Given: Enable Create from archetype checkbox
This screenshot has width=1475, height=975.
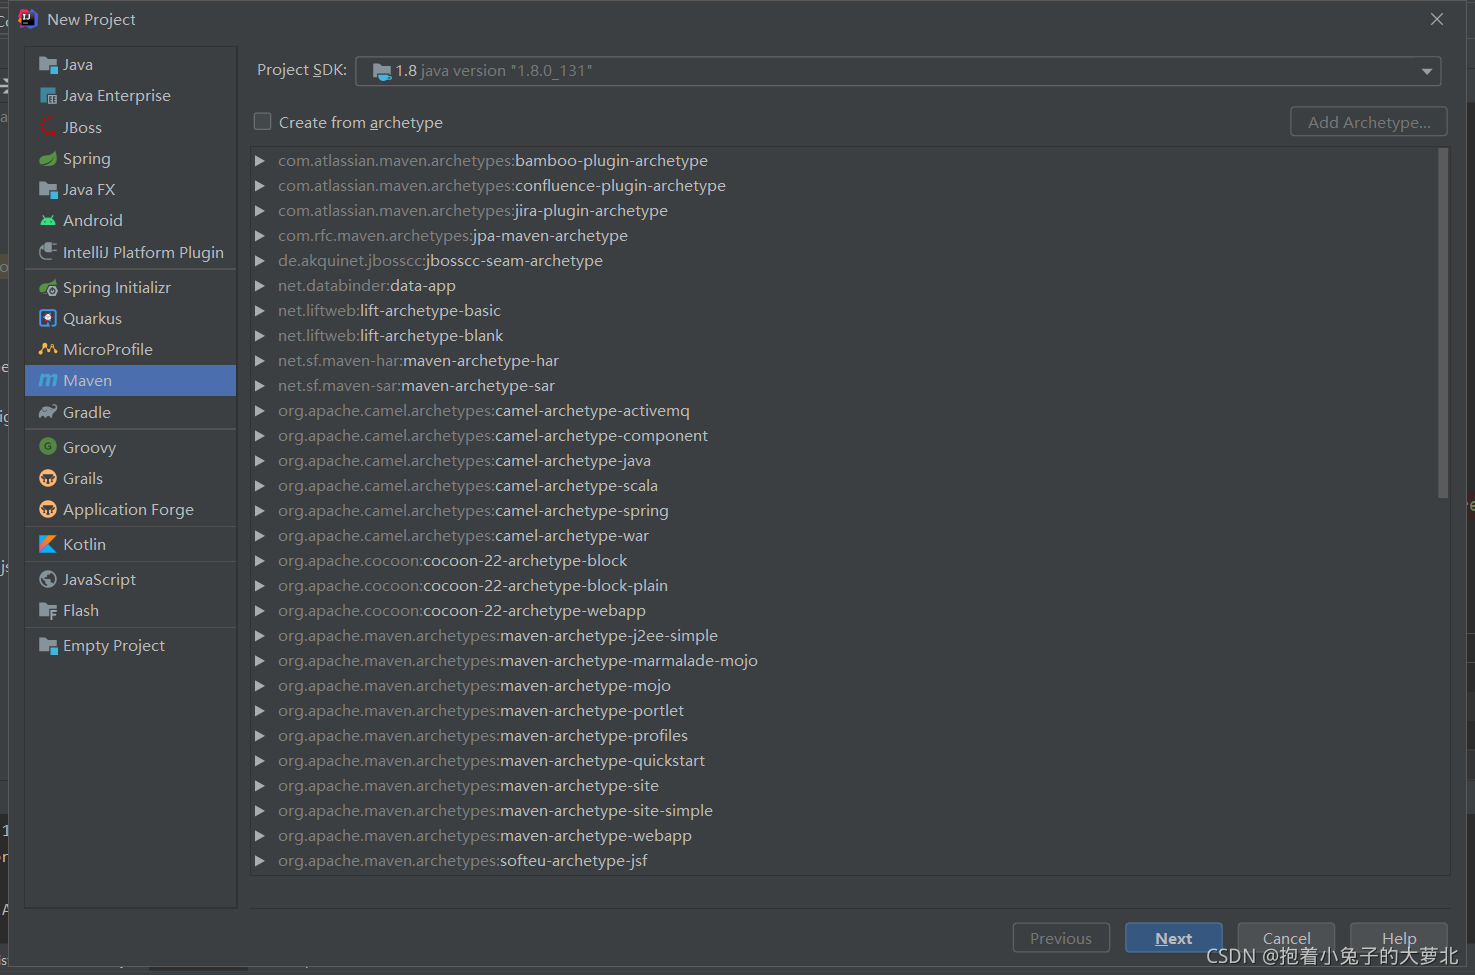Looking at the screenshot, I should [x=263, y=122].
